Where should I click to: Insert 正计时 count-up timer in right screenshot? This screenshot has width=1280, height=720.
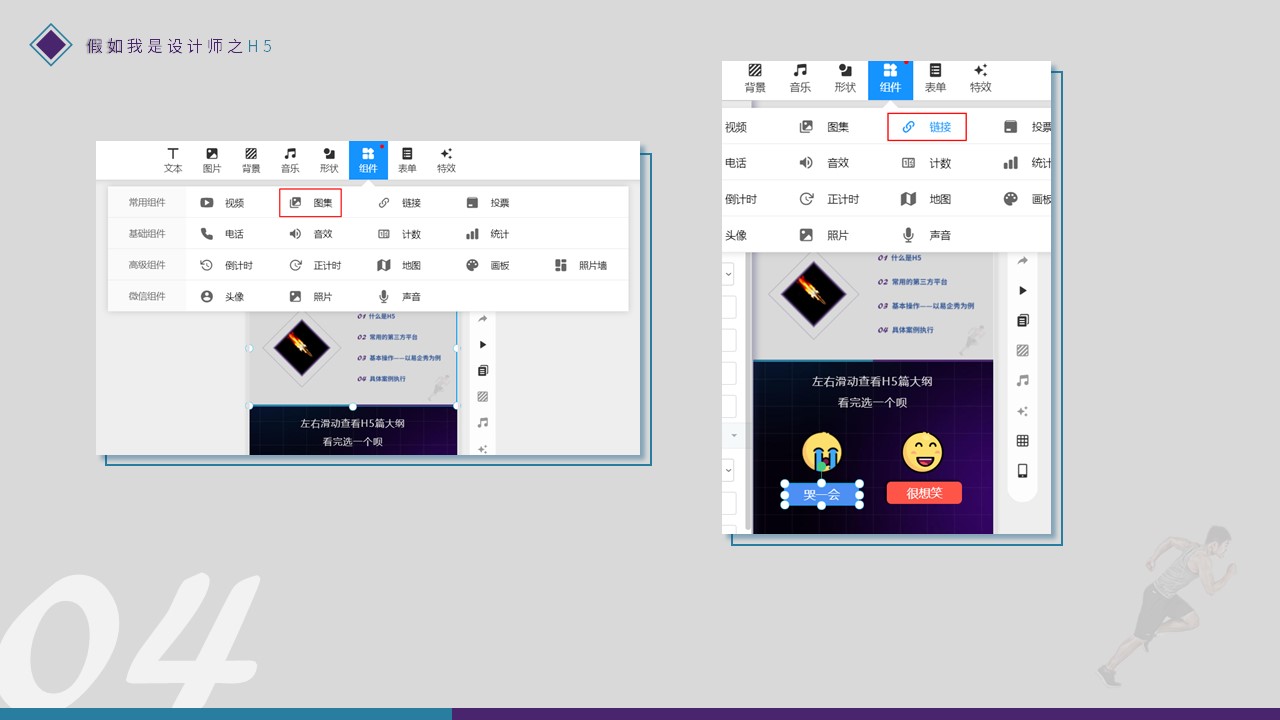click(x=830, y=199)
